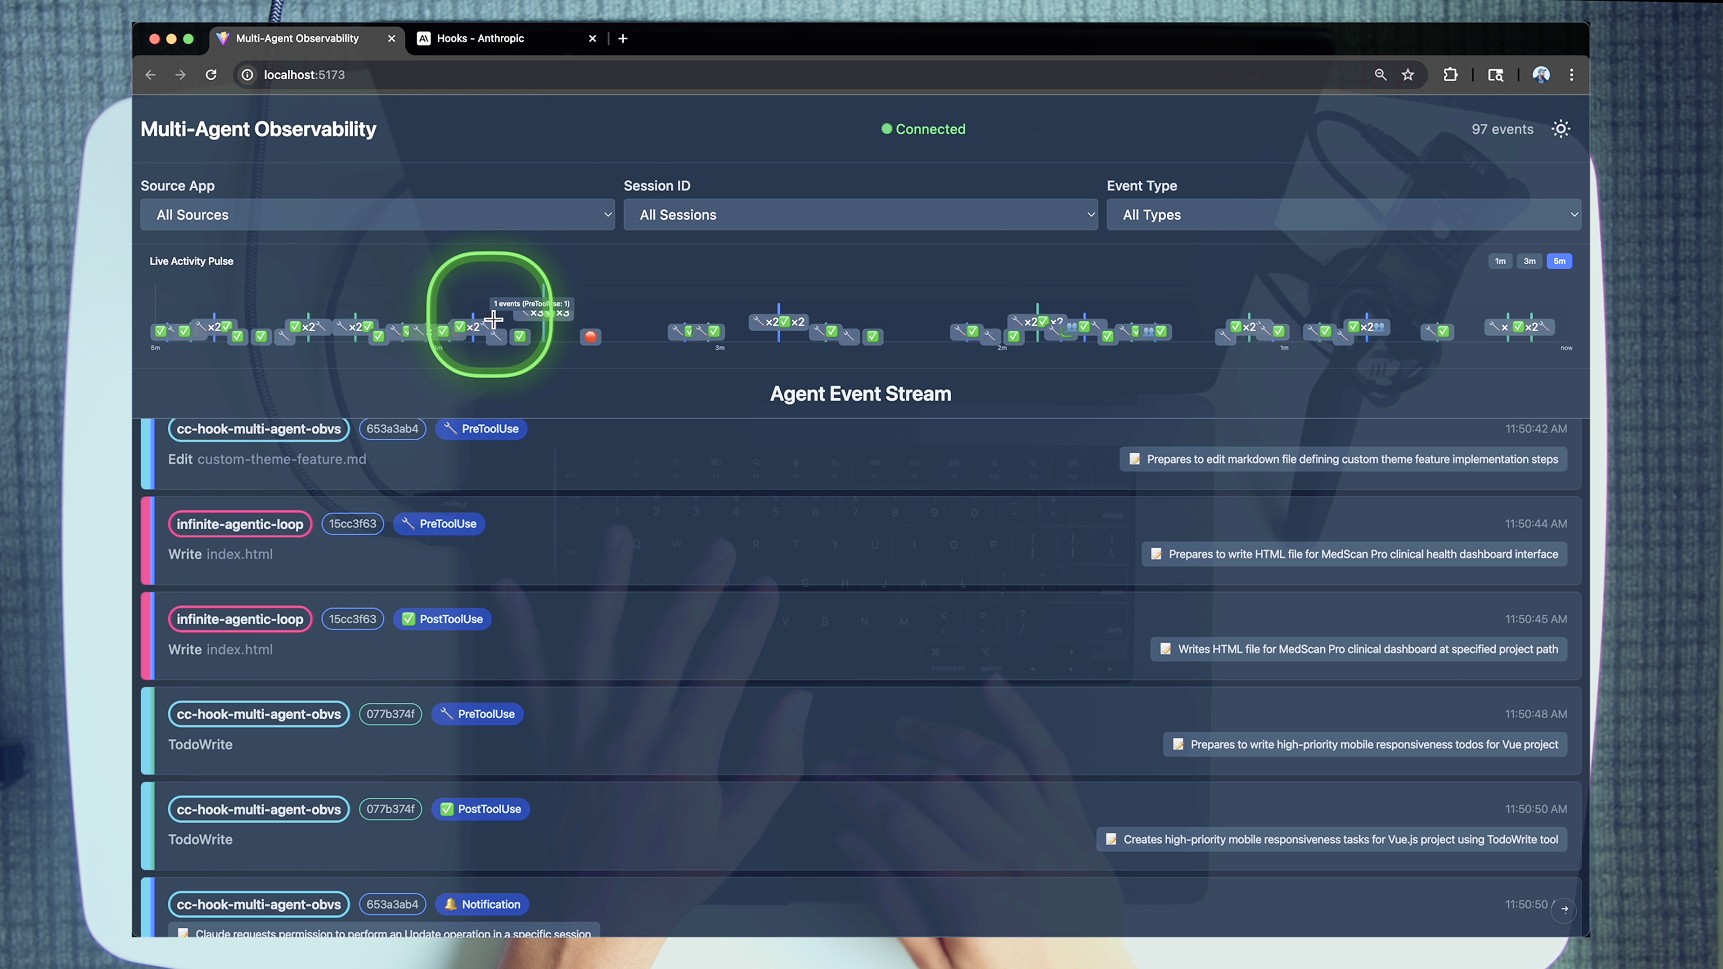Open the Chrome three-dot menu

[1571, 75]
